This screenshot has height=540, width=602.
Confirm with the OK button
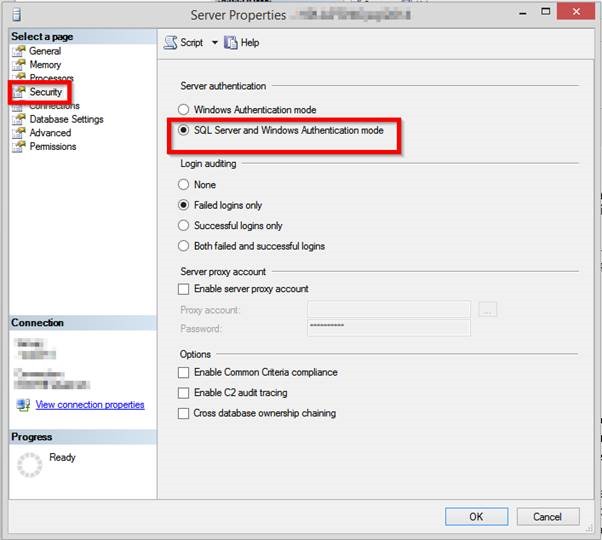pos(476,517)
